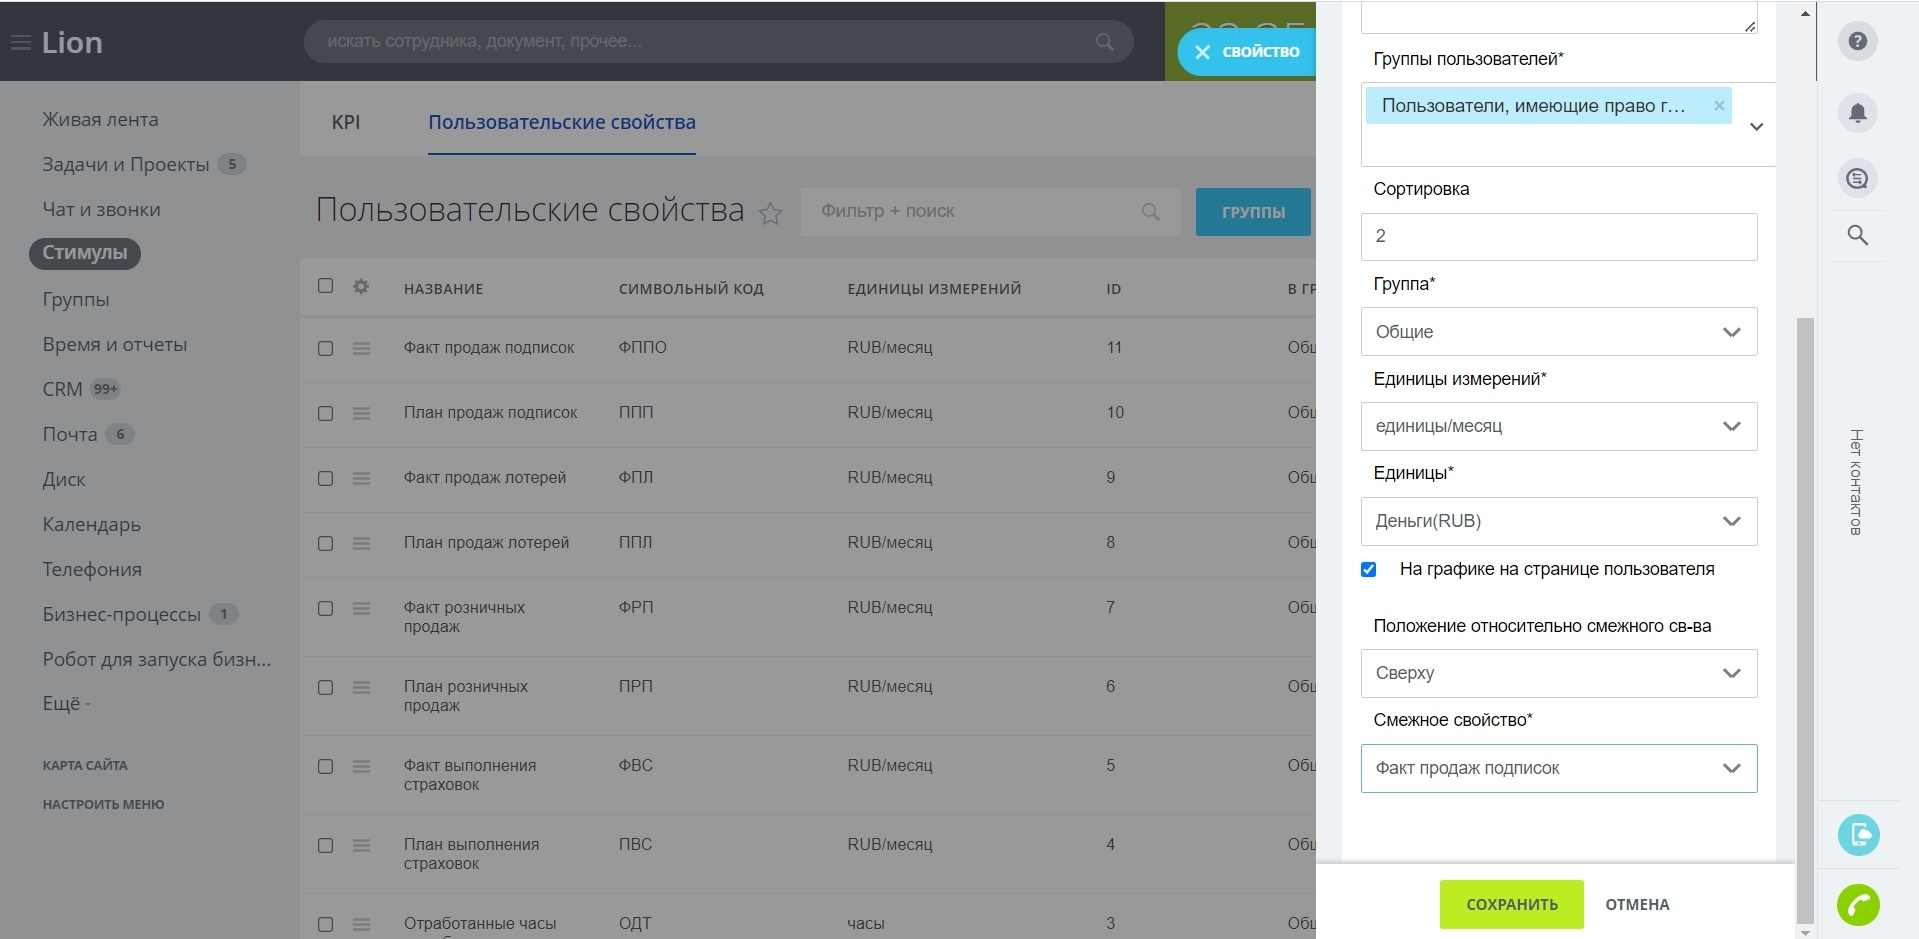Click the Стимулы sidebar item
1919x939 pixels.
tap(85, 253)
